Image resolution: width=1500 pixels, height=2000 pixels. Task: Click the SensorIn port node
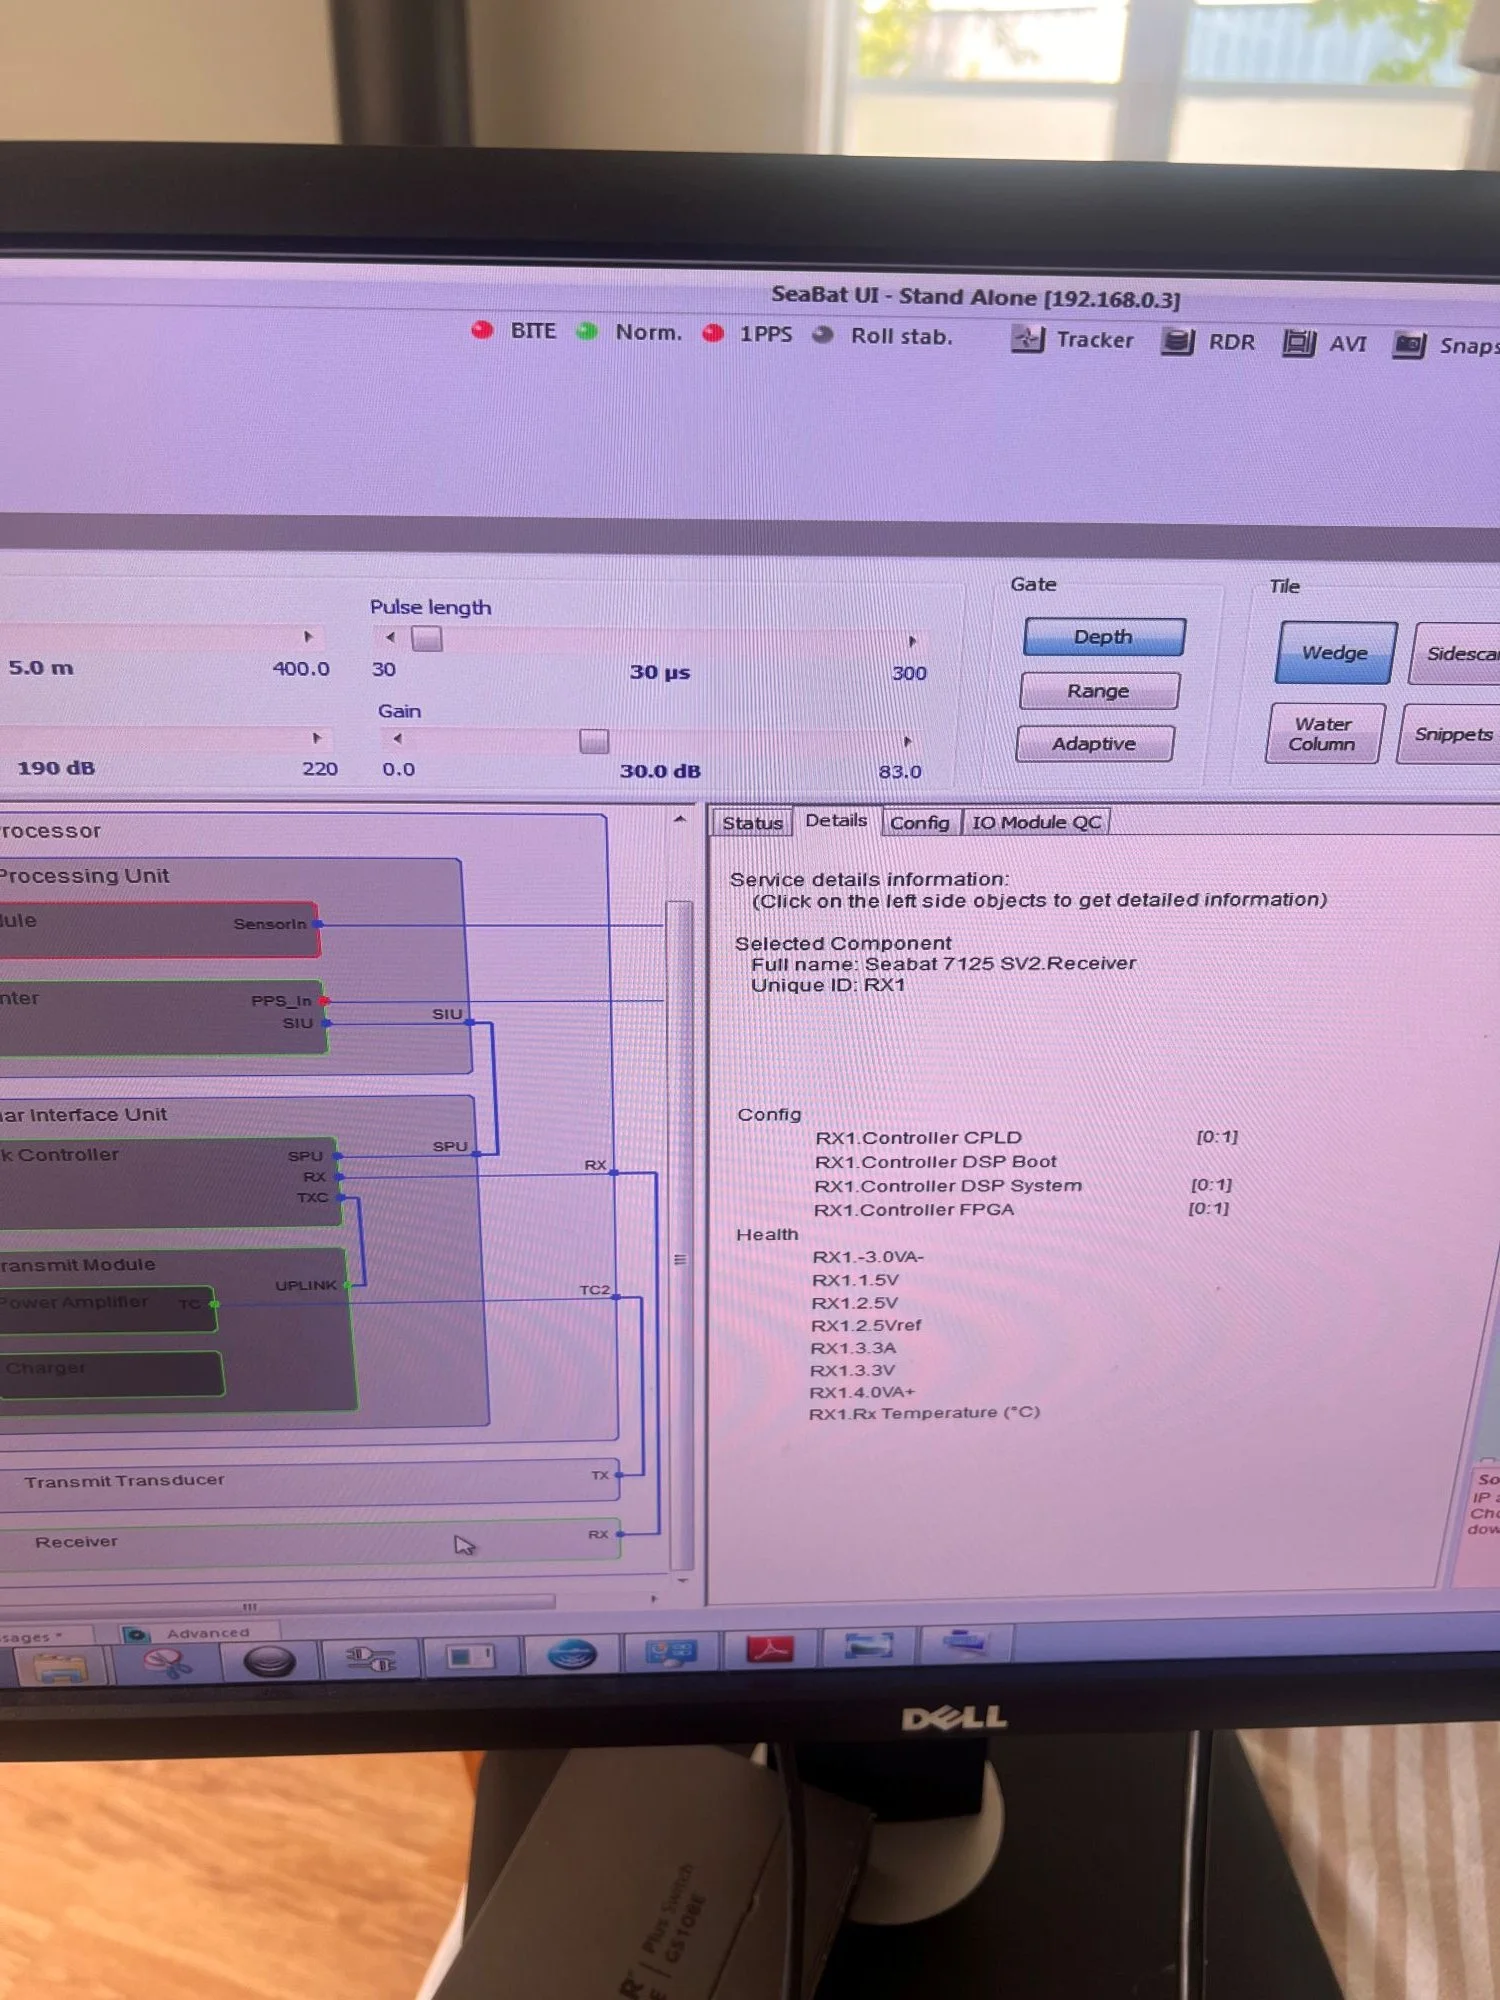(x=318, y=924)
